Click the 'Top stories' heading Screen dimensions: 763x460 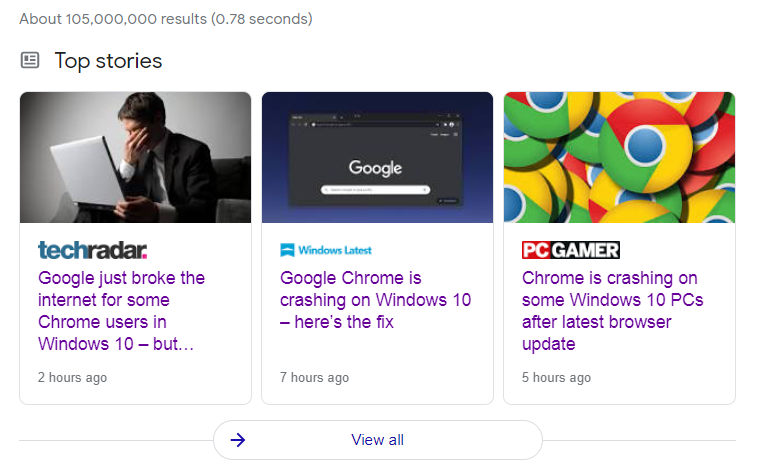pyautogui.click(x=108, y=61)
